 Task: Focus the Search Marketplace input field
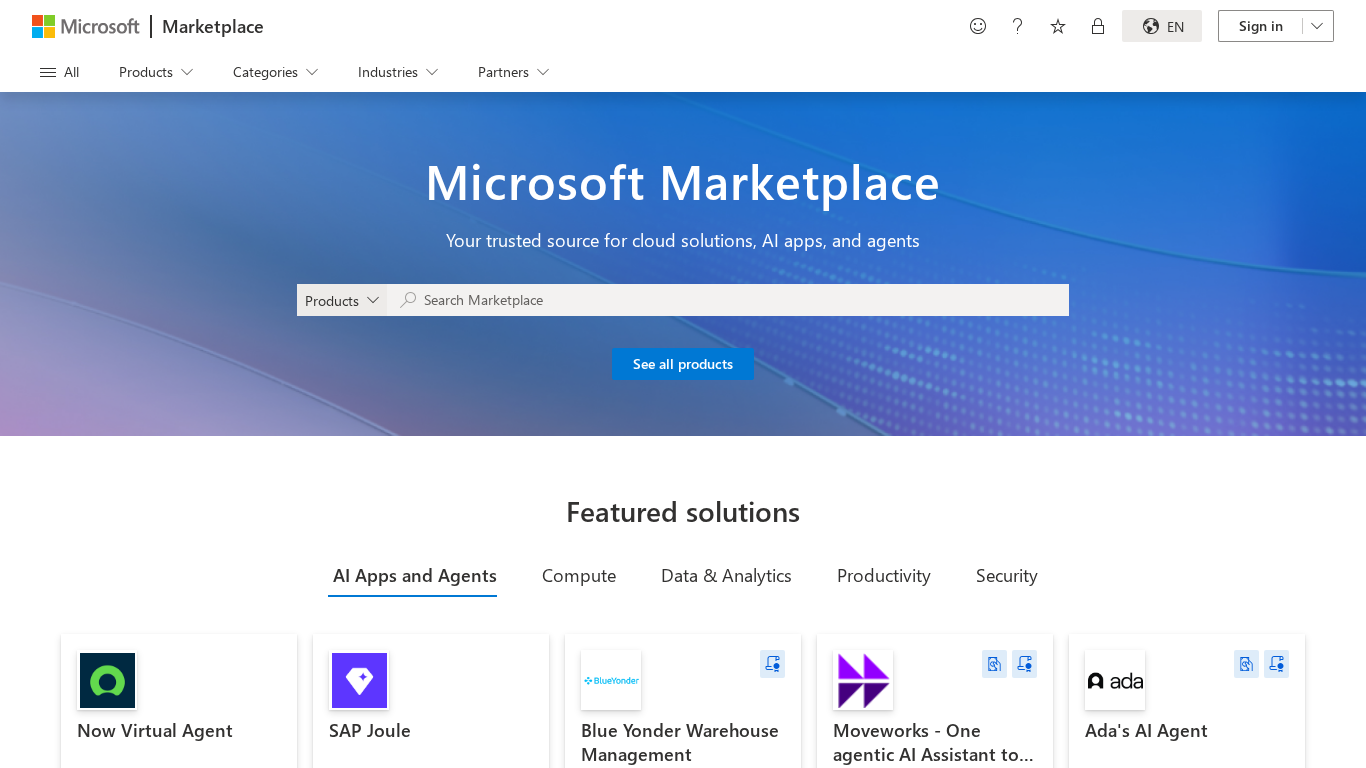pos(728,300)
